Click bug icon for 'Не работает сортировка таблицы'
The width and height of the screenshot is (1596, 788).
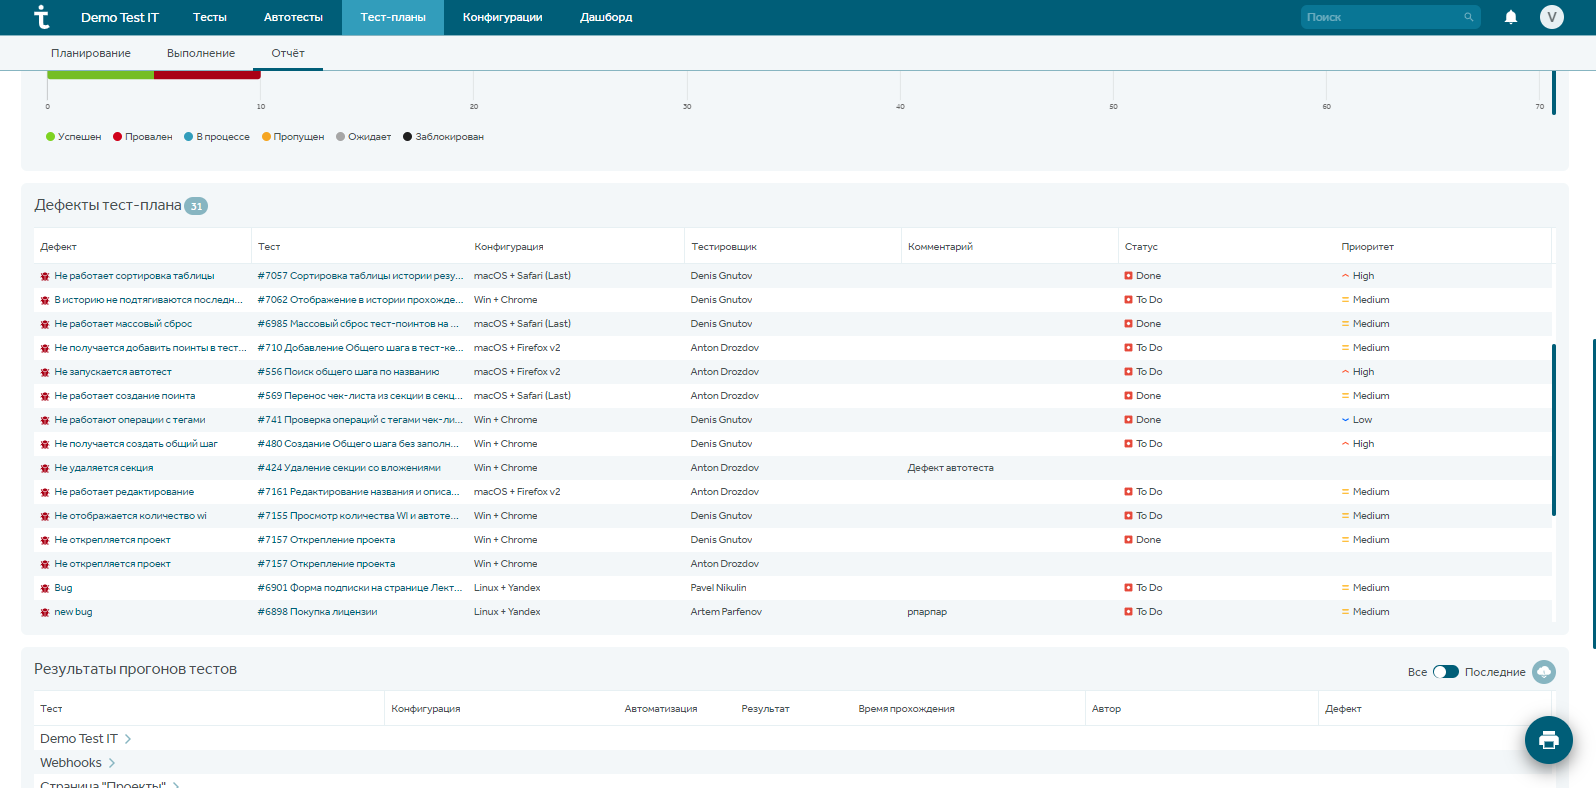click(45, 276)
